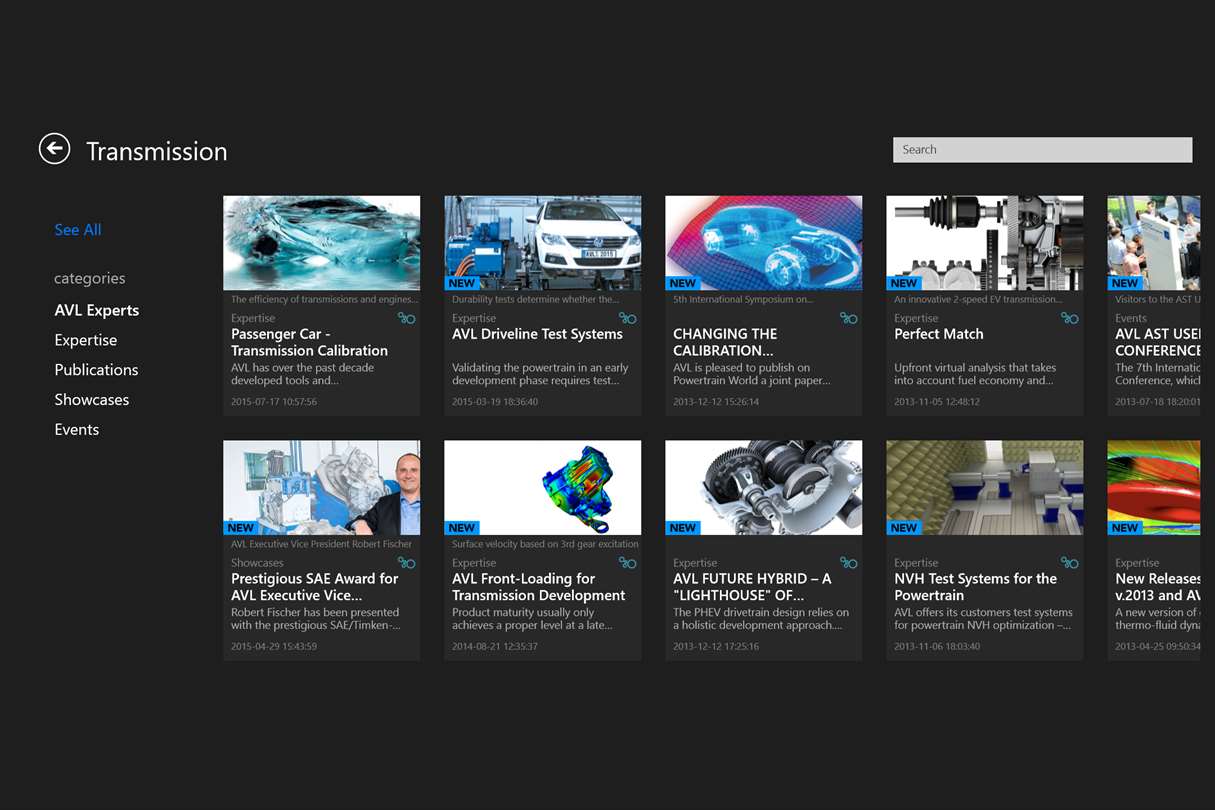Click timestamp 2014-08-21 12:35:37
Viewport: 1215px width, 810px height.
tap(495, 647)
